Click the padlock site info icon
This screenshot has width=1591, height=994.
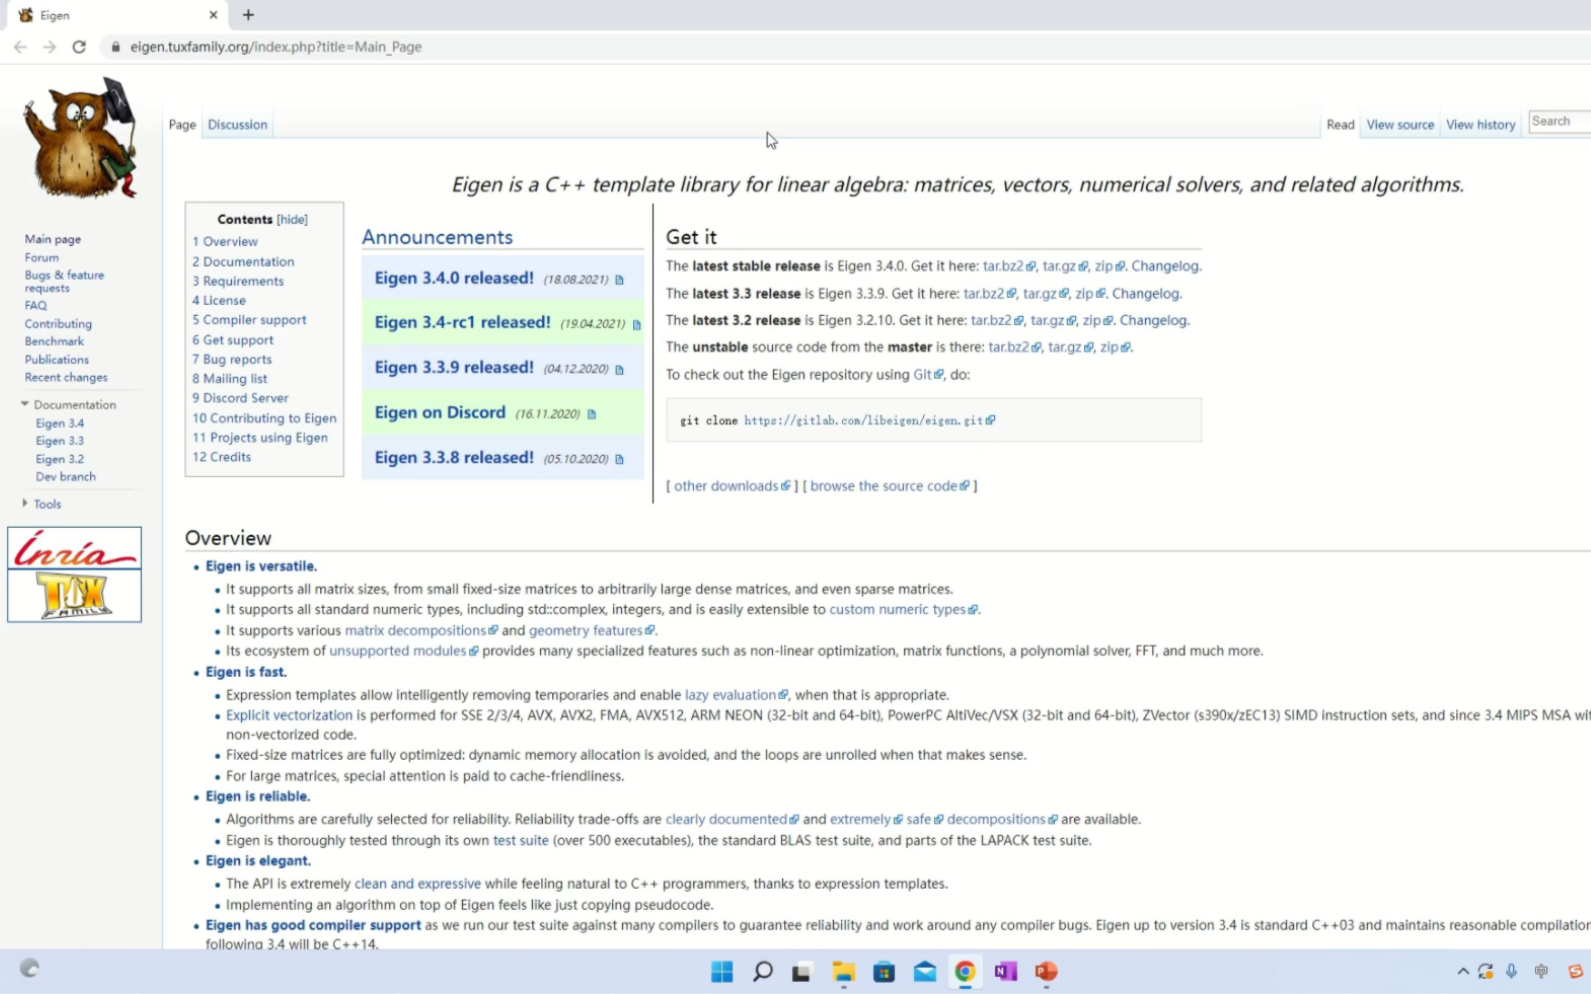[x=116, y=47]
